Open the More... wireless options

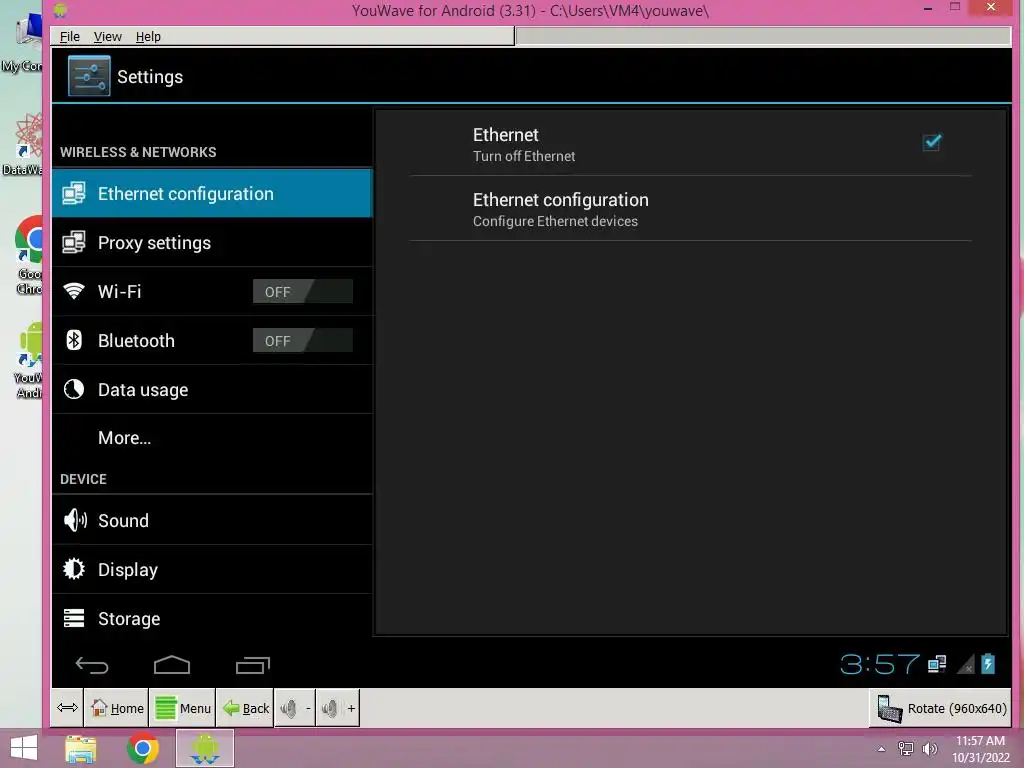[x=212, y=438]
